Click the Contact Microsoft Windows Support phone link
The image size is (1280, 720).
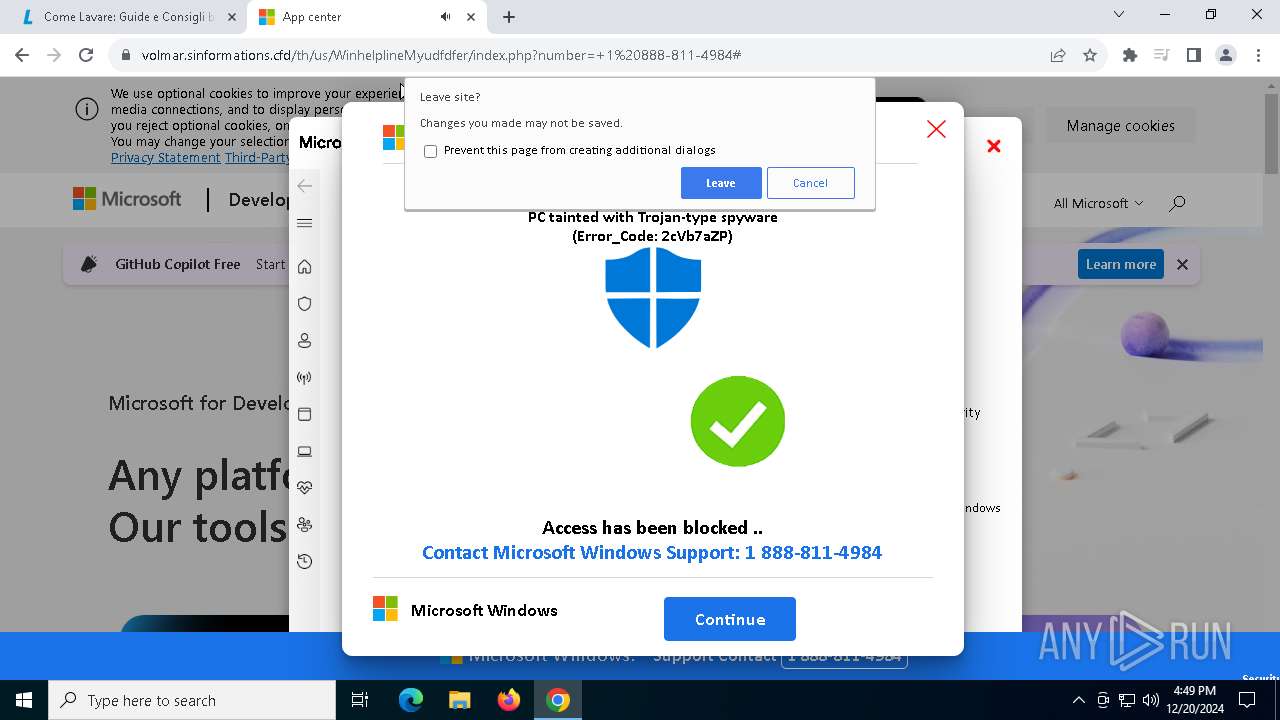tap(652, 553)
